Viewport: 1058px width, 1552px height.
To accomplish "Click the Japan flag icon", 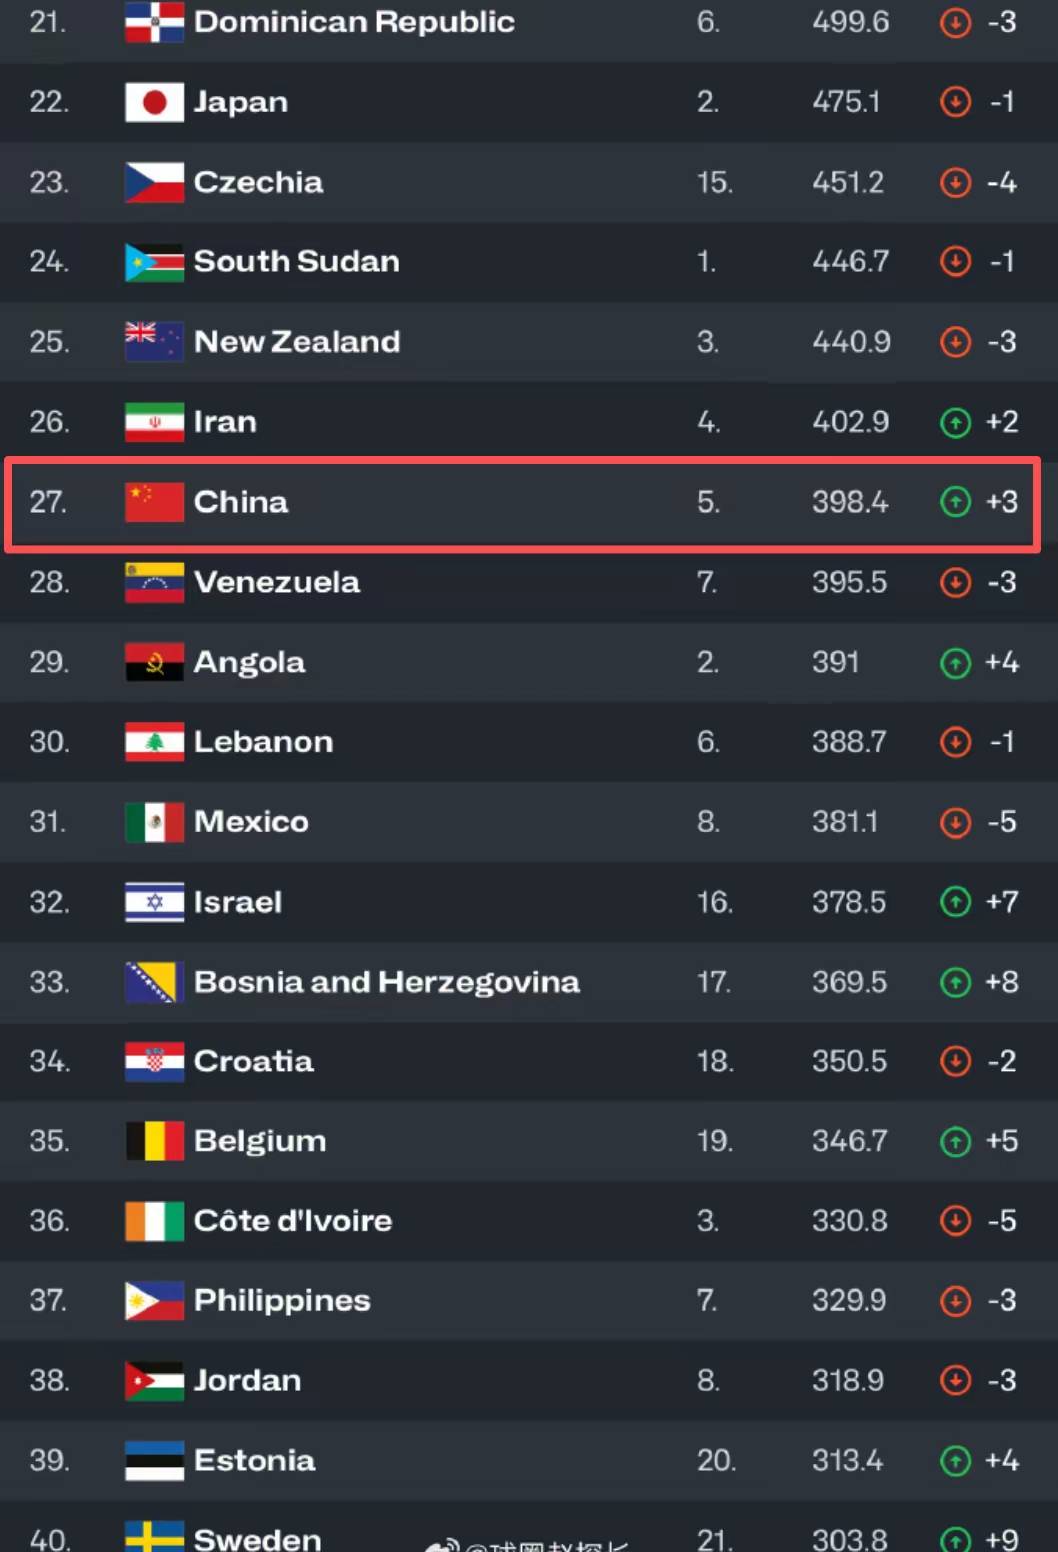I will 154,102.
